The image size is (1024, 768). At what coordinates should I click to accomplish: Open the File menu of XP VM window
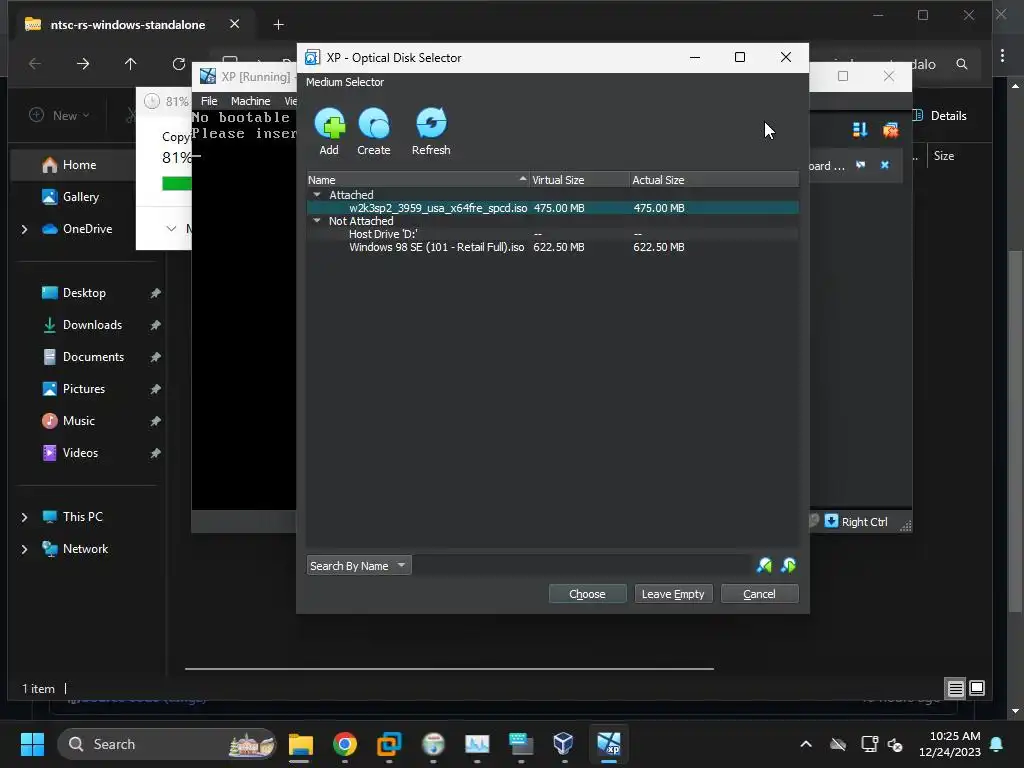tap(209, 101)
